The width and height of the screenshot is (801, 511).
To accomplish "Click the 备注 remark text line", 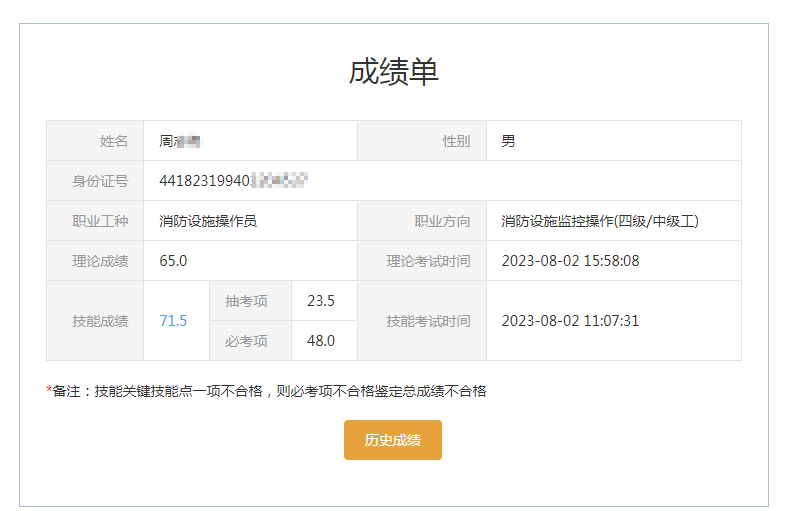I will pyautogui.click(x=266, y=391).
